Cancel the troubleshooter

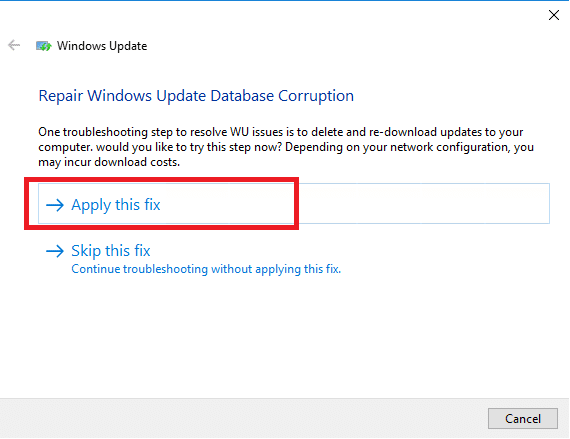522,419
